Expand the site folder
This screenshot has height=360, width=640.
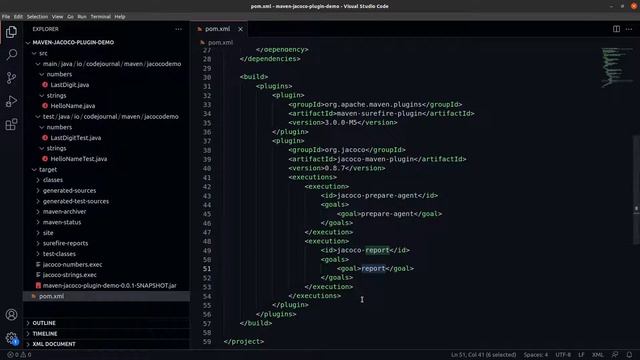point(48,233)
